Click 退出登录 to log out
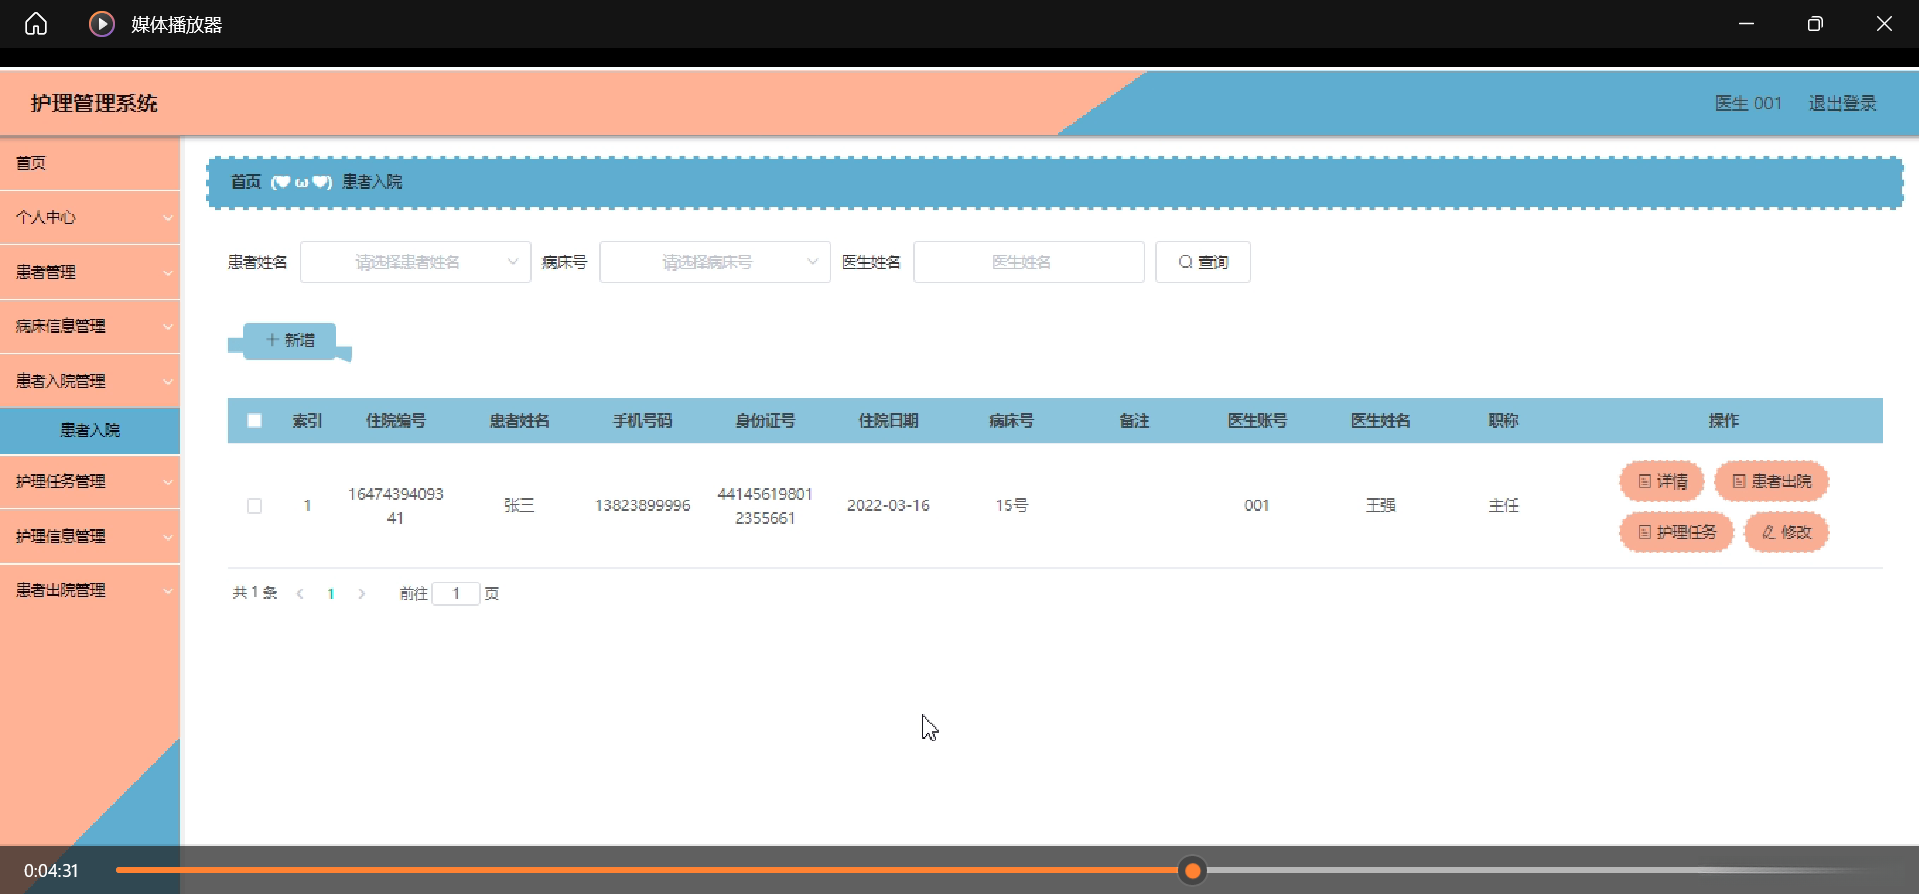 point(1842,103)
